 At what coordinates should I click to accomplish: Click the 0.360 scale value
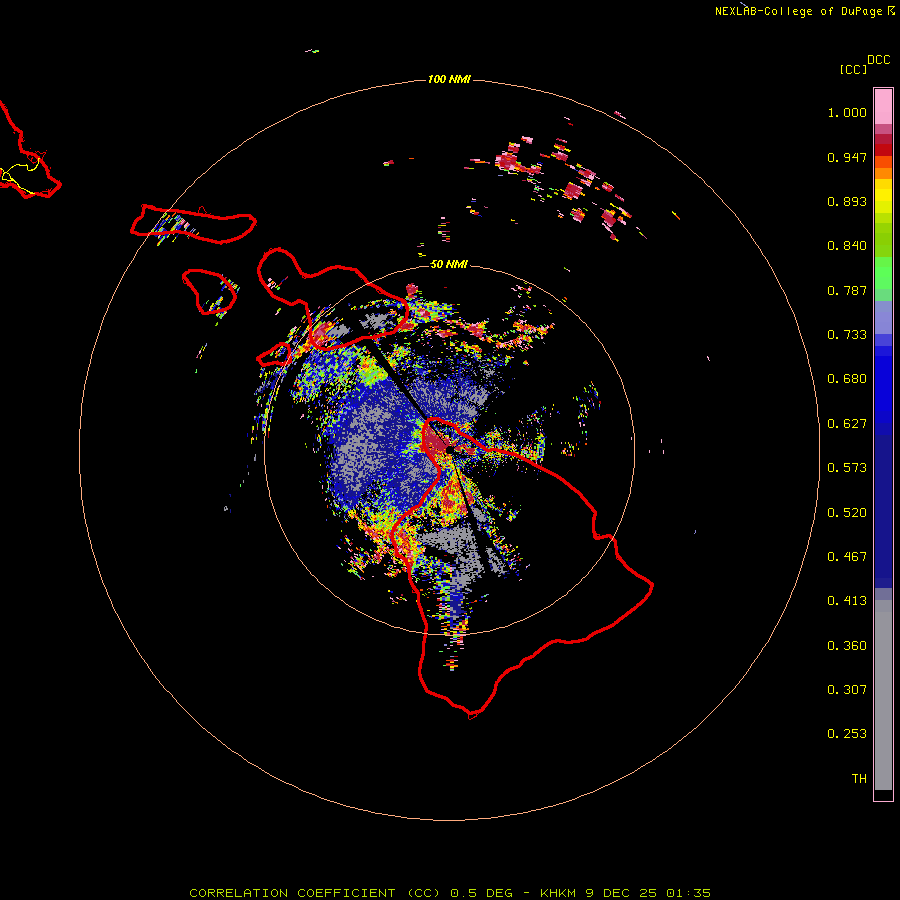847,646
